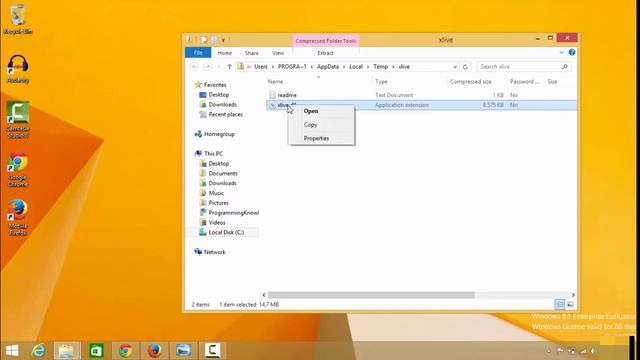Open the Extract ribbon tab
640x360 pixels.
[x=325, y=53]
